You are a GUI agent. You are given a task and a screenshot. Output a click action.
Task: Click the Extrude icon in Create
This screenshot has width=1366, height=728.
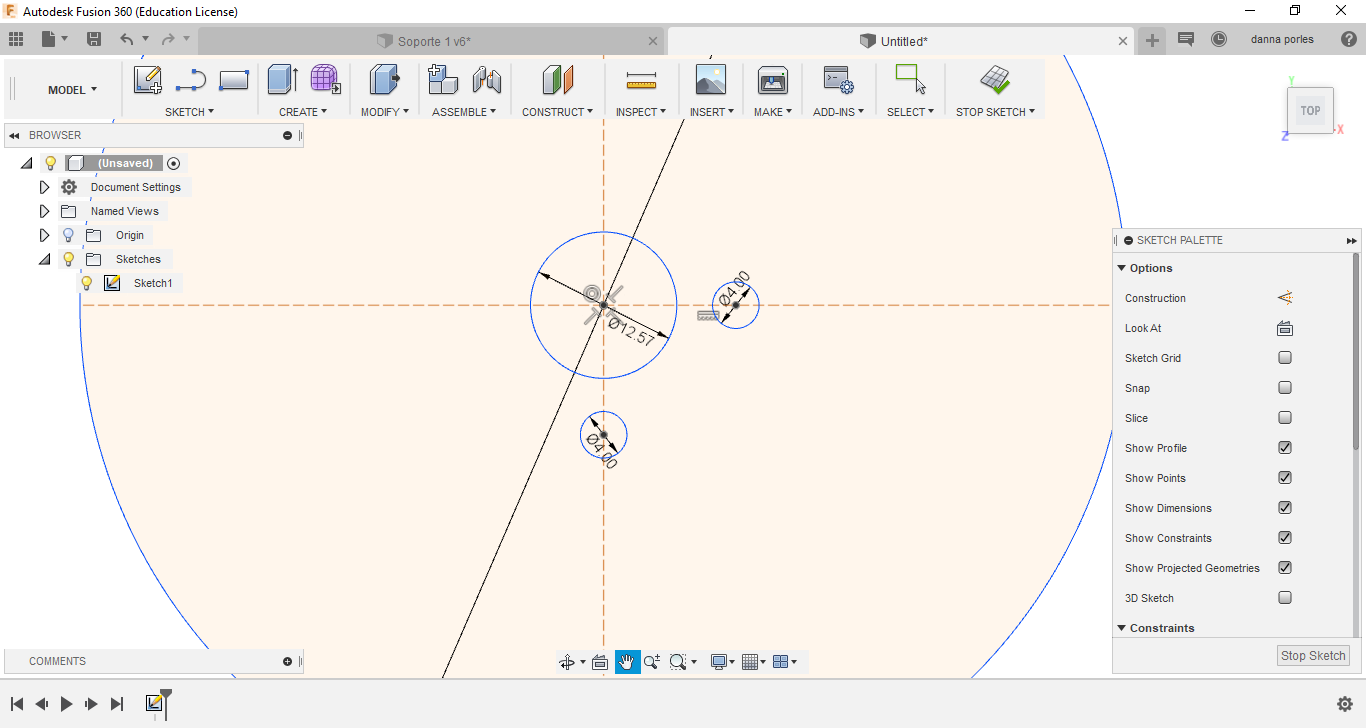point(283,80)
